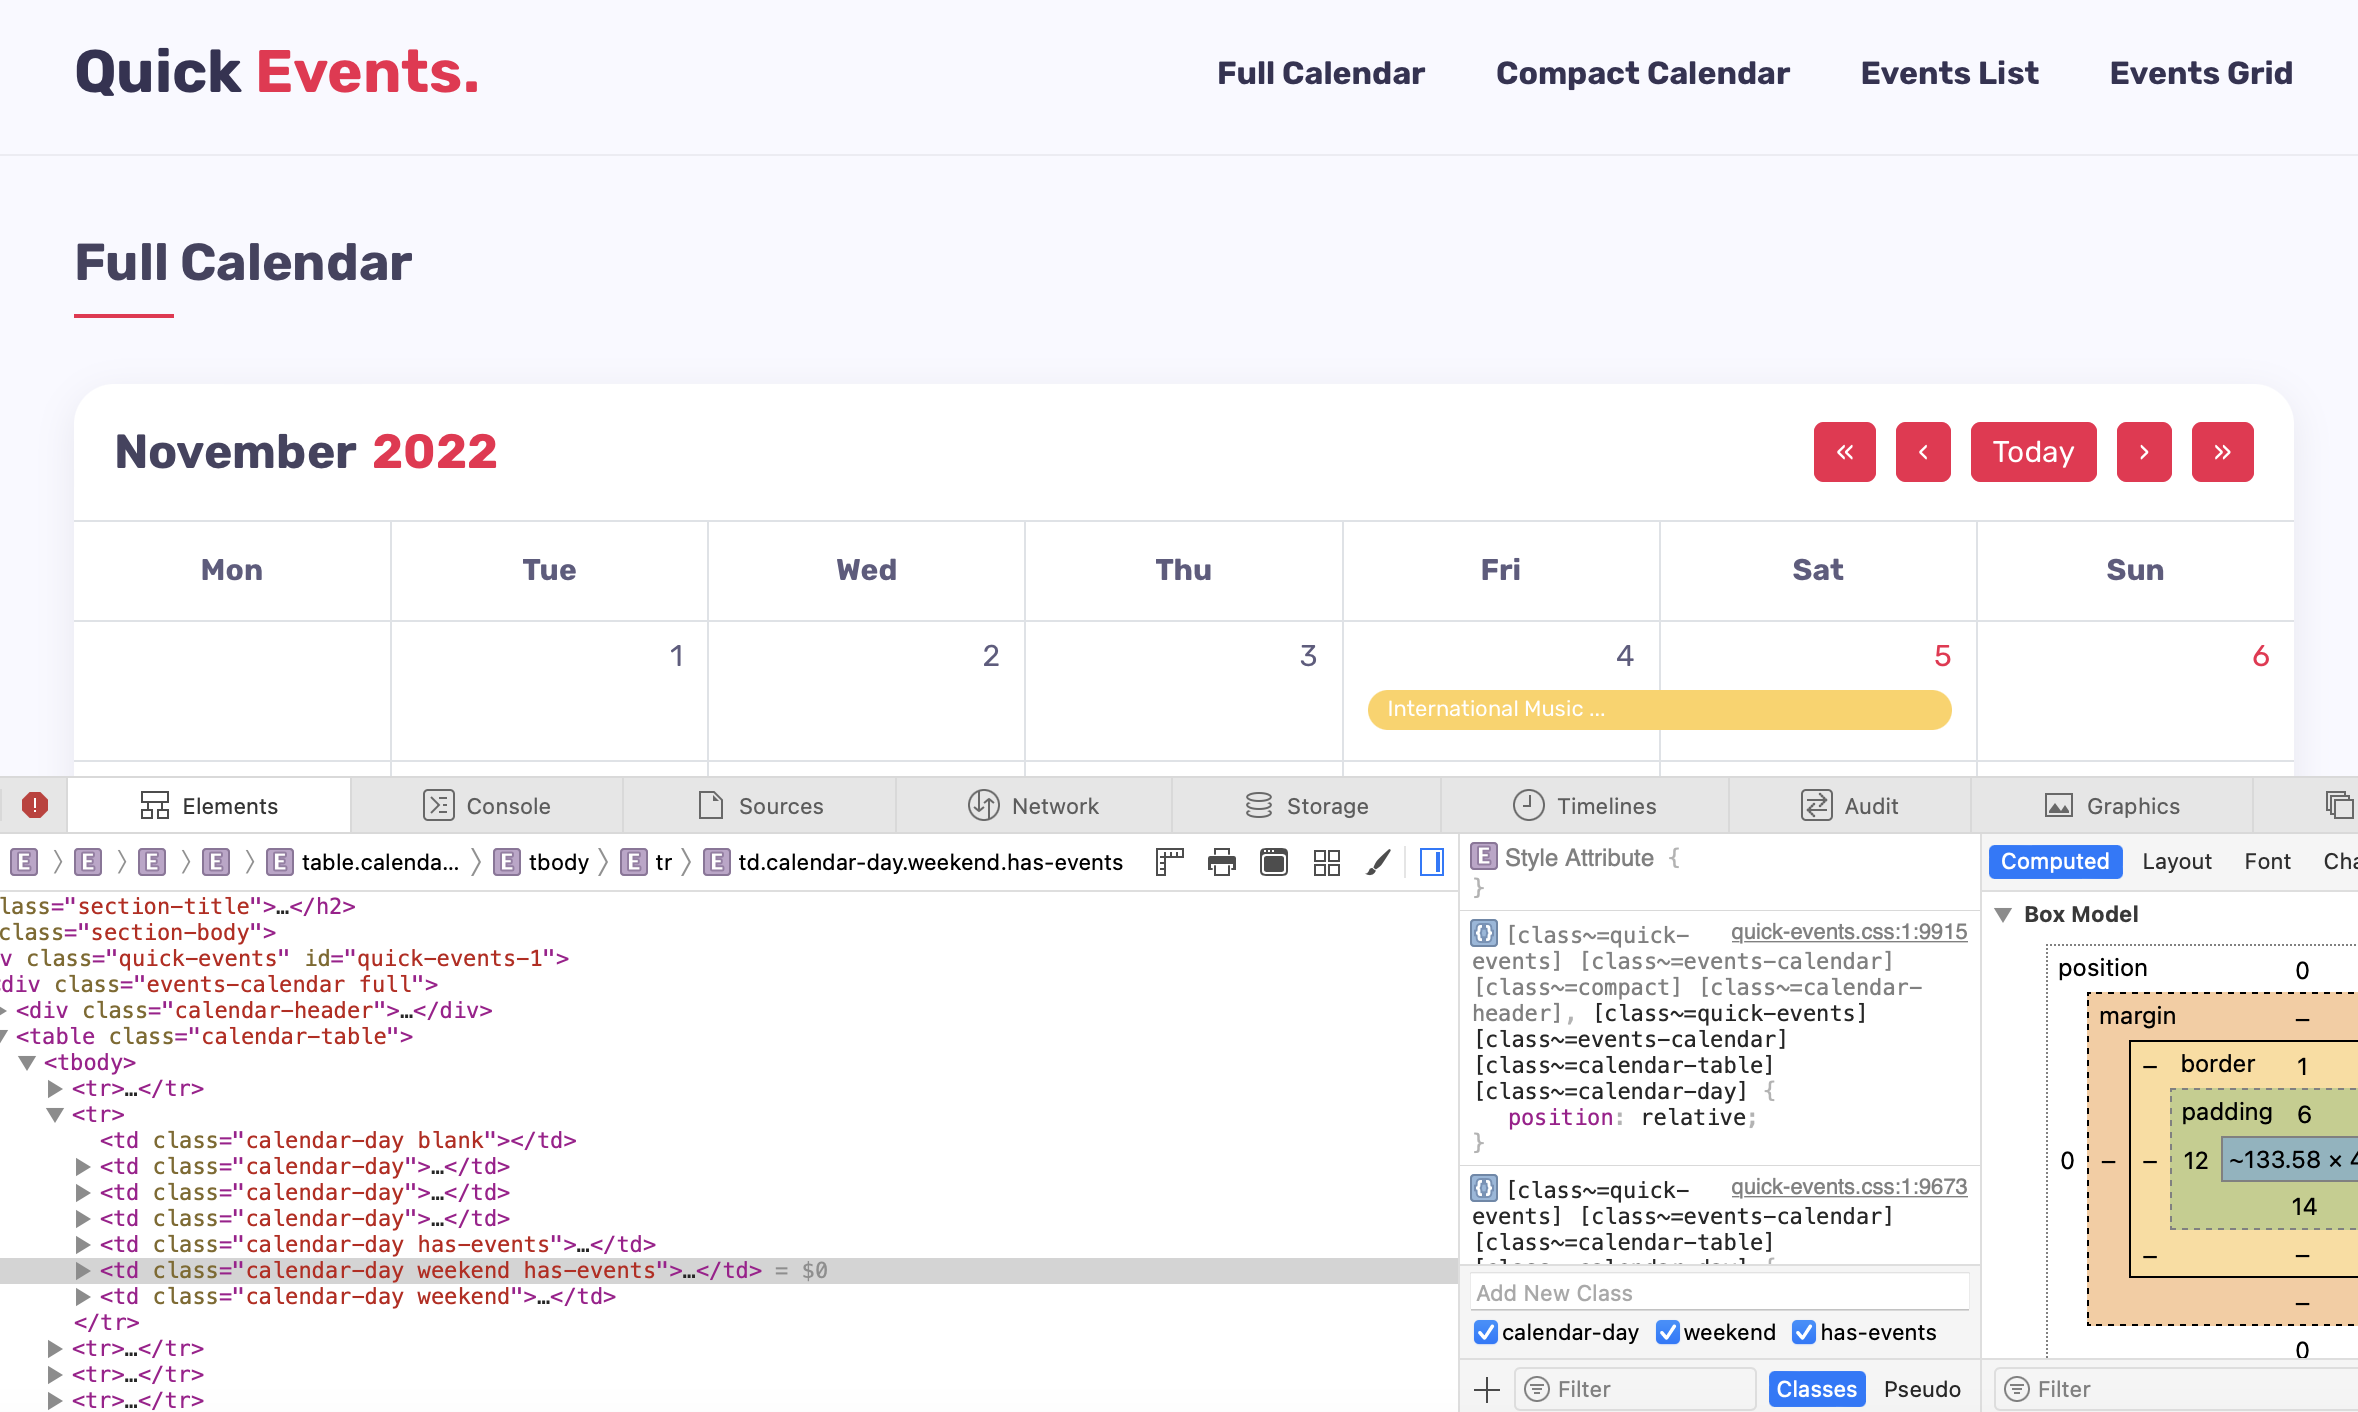
Task: Uncheck the calendar-day class checkbox
Action: [1486, 1332]
